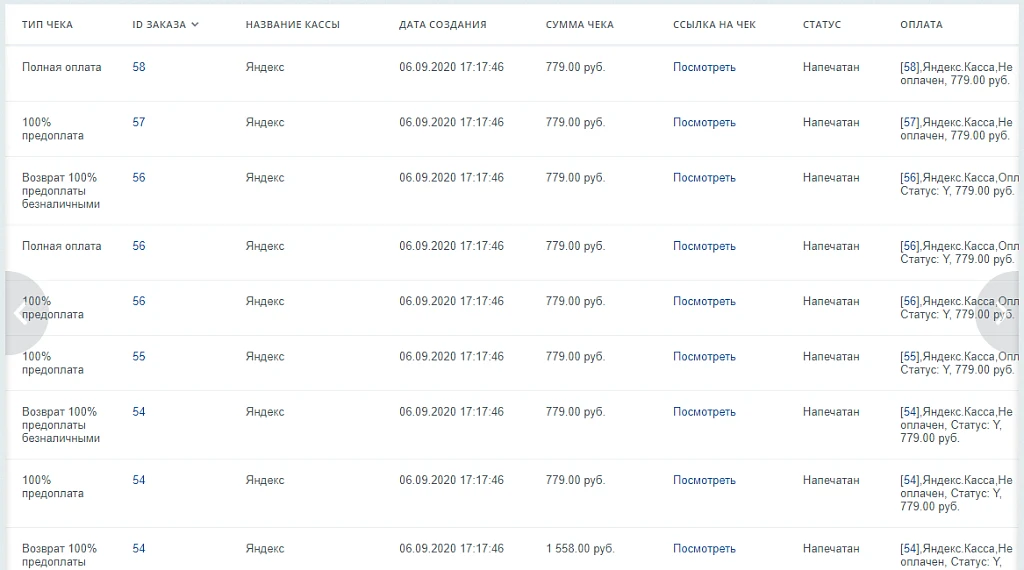Click the ССЫЛКА НА ЧЕК column header
Image resolution: width=1024 pixels, height=570 pixels.
click(x=714, y=25)
